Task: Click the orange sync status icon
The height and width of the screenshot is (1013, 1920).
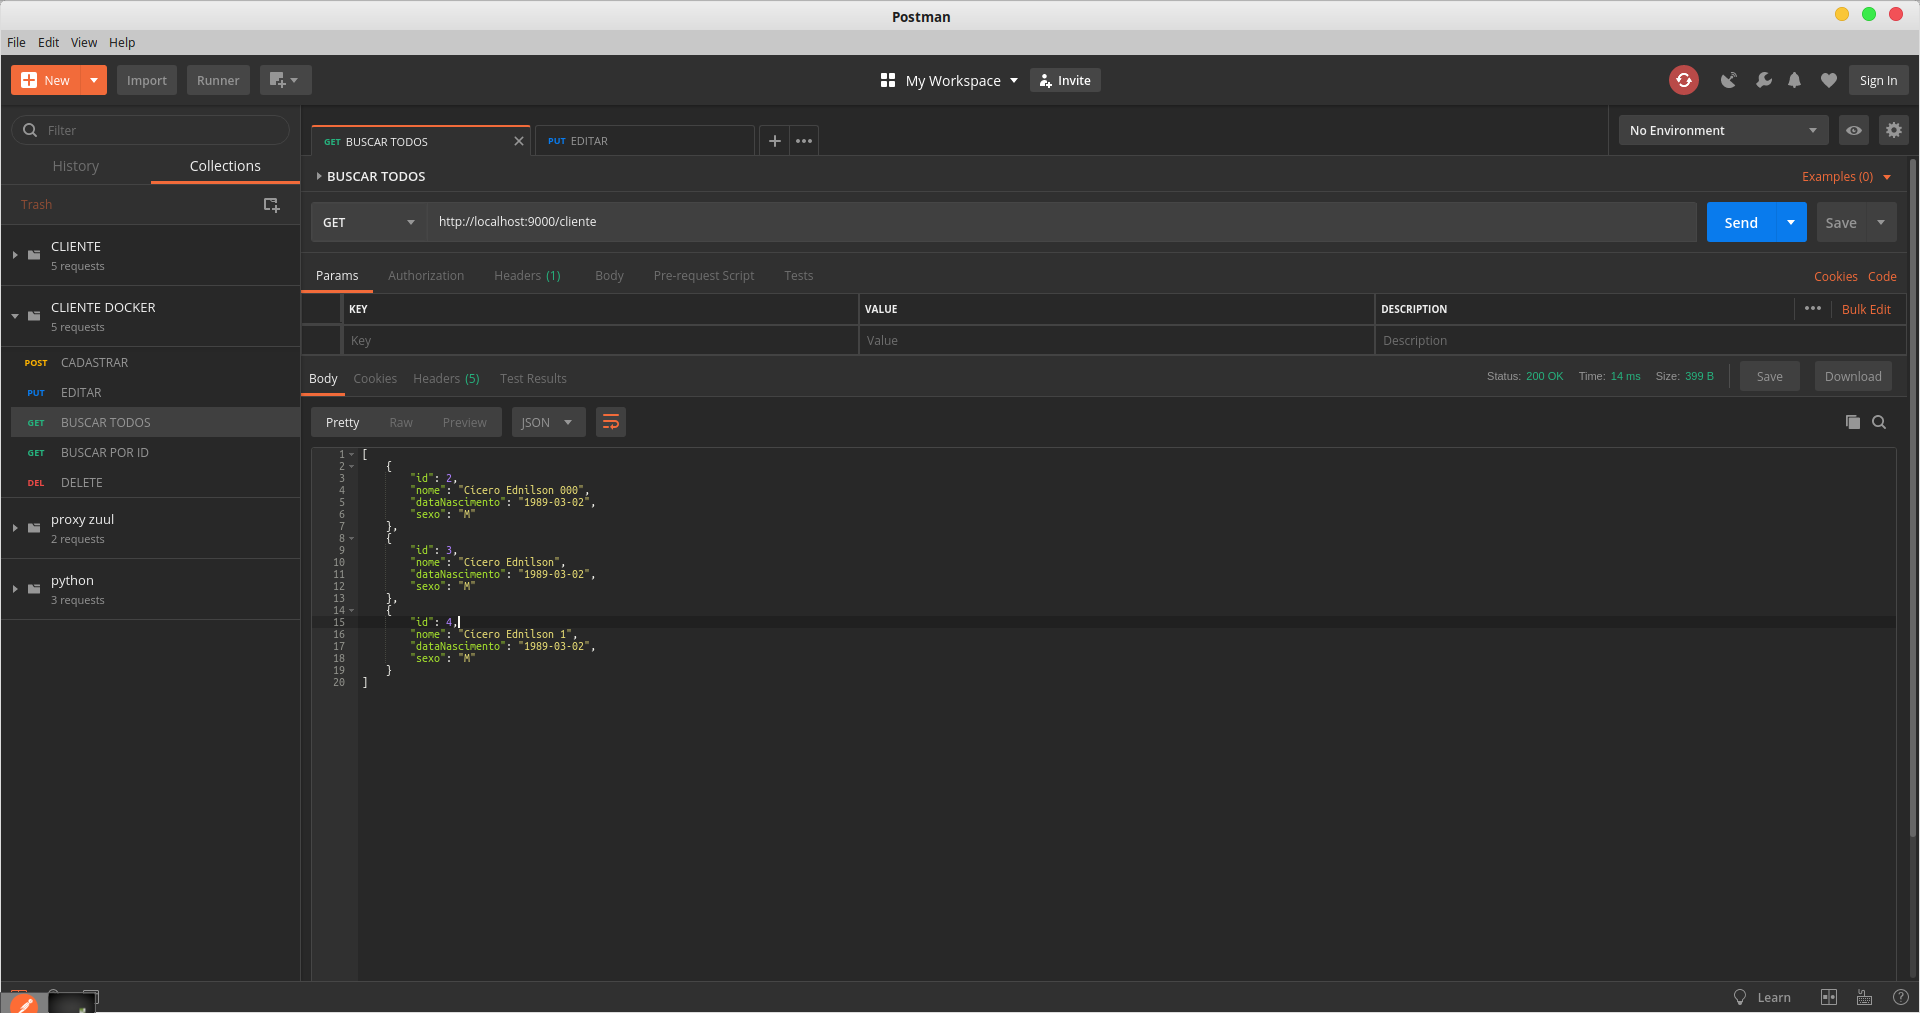Action: (1683, 80)
